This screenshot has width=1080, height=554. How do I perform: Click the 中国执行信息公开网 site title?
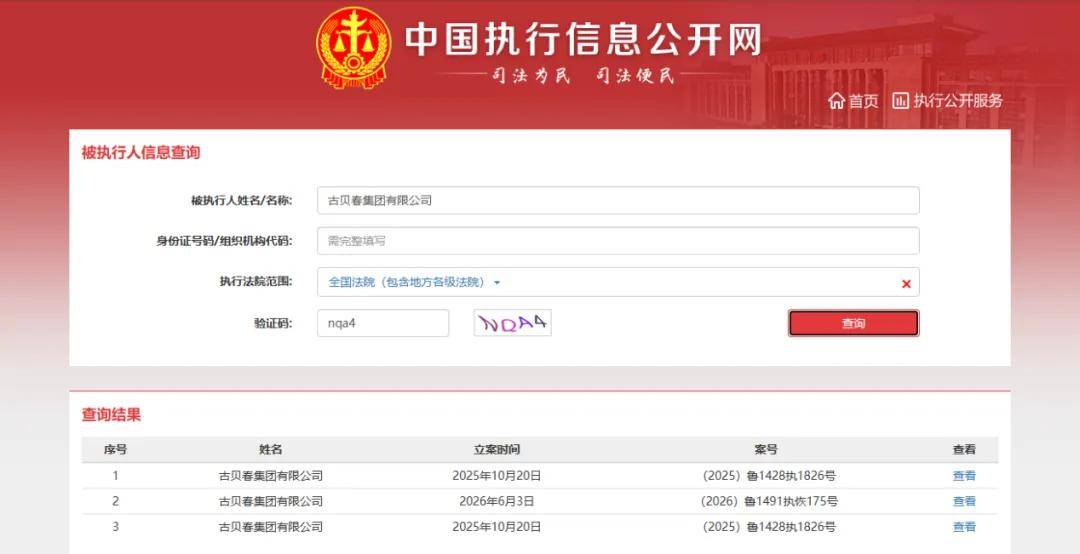(583, 39)
